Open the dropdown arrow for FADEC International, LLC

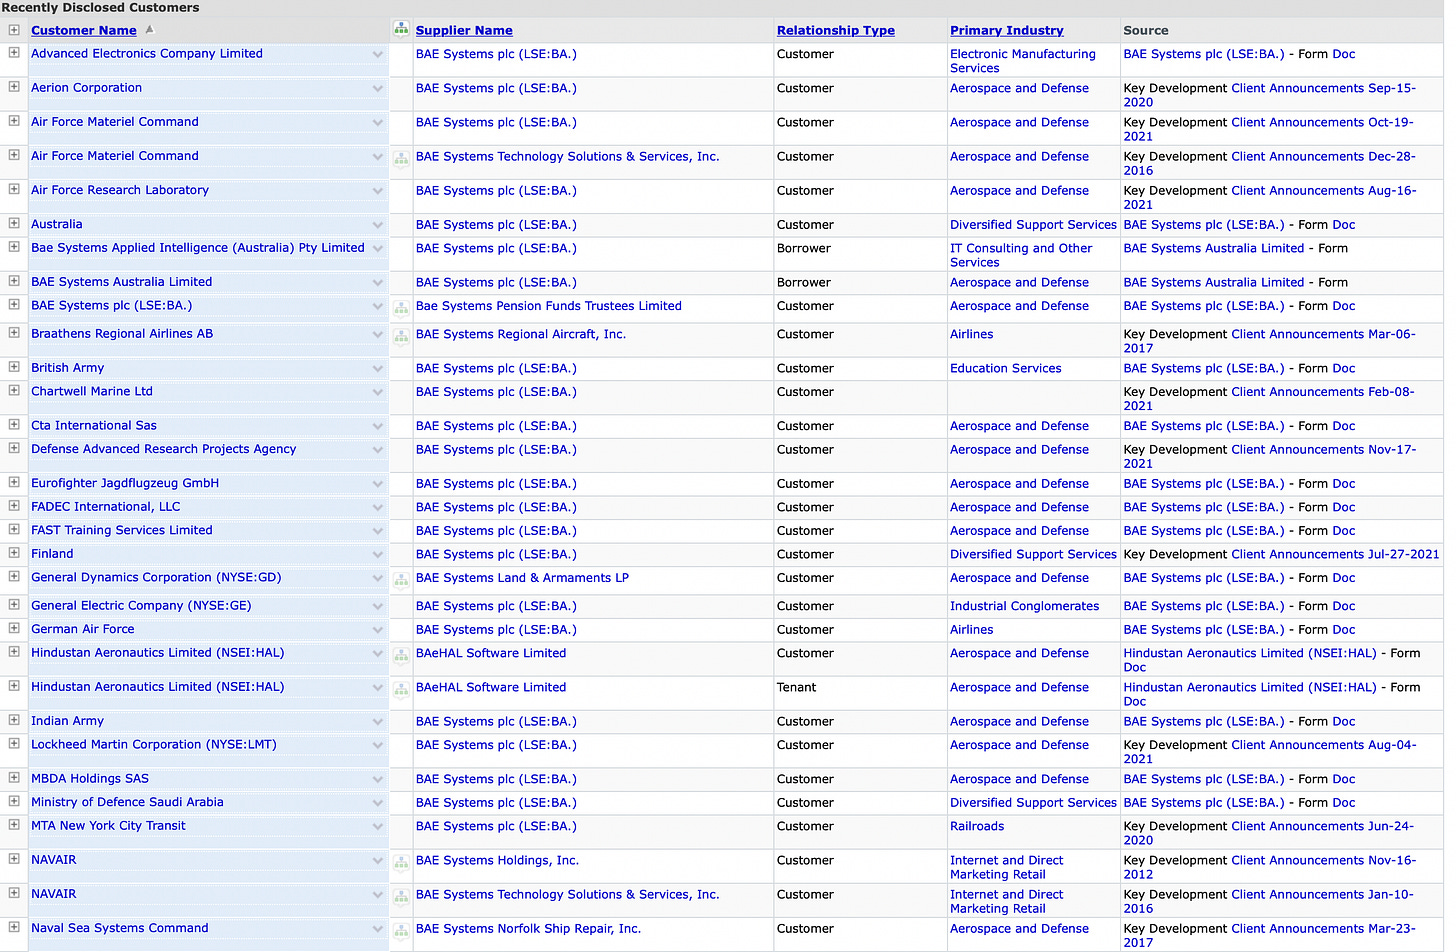378,508
